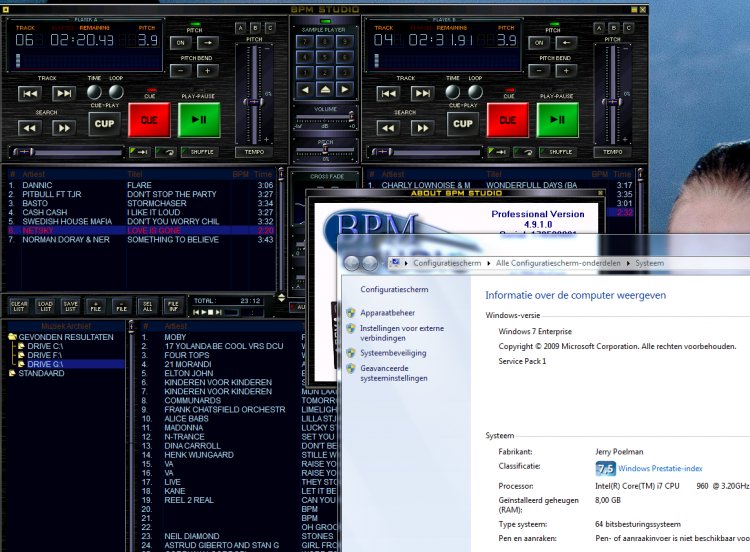Pitch bend plus on Player B
The height and width of the screenshot is (552, 750).
(x=566, y=71)
